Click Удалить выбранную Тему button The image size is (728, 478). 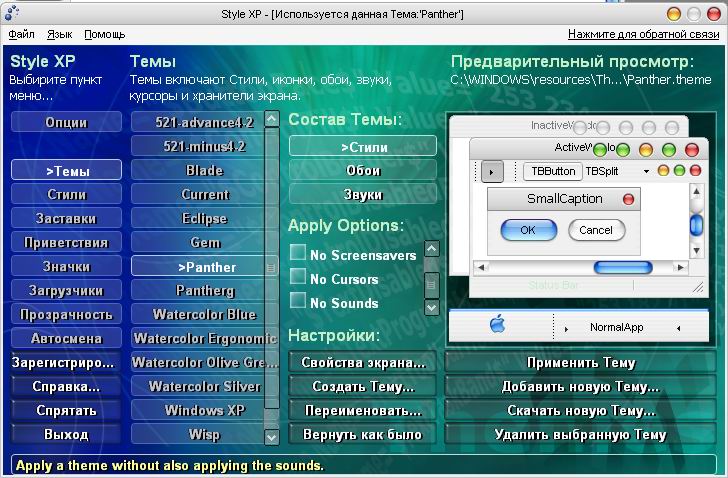click(580, 434)
